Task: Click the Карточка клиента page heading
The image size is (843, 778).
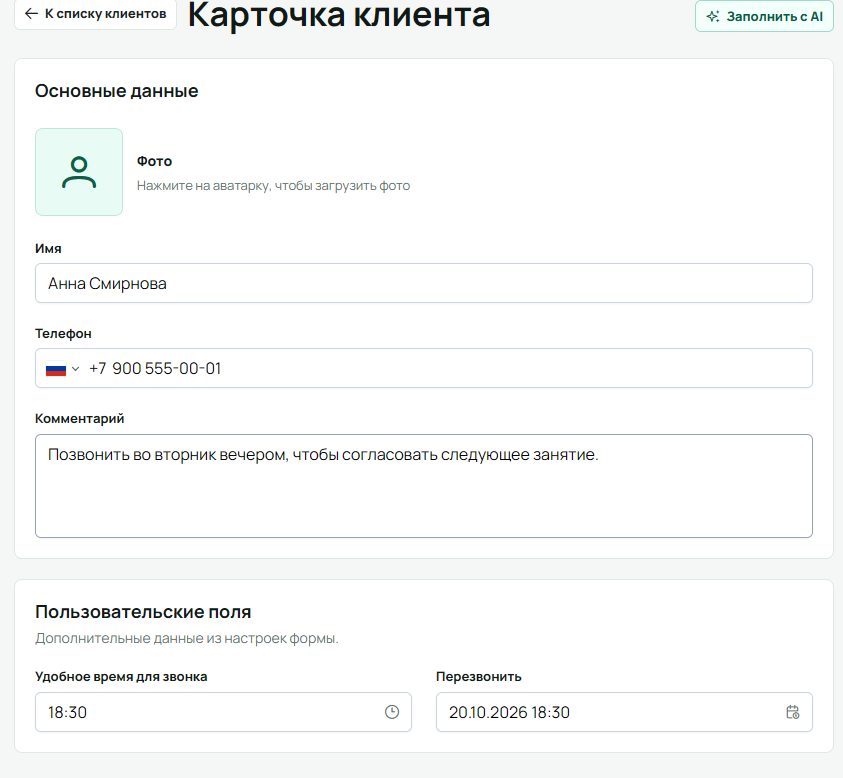Action: click(x=339, y=15)
